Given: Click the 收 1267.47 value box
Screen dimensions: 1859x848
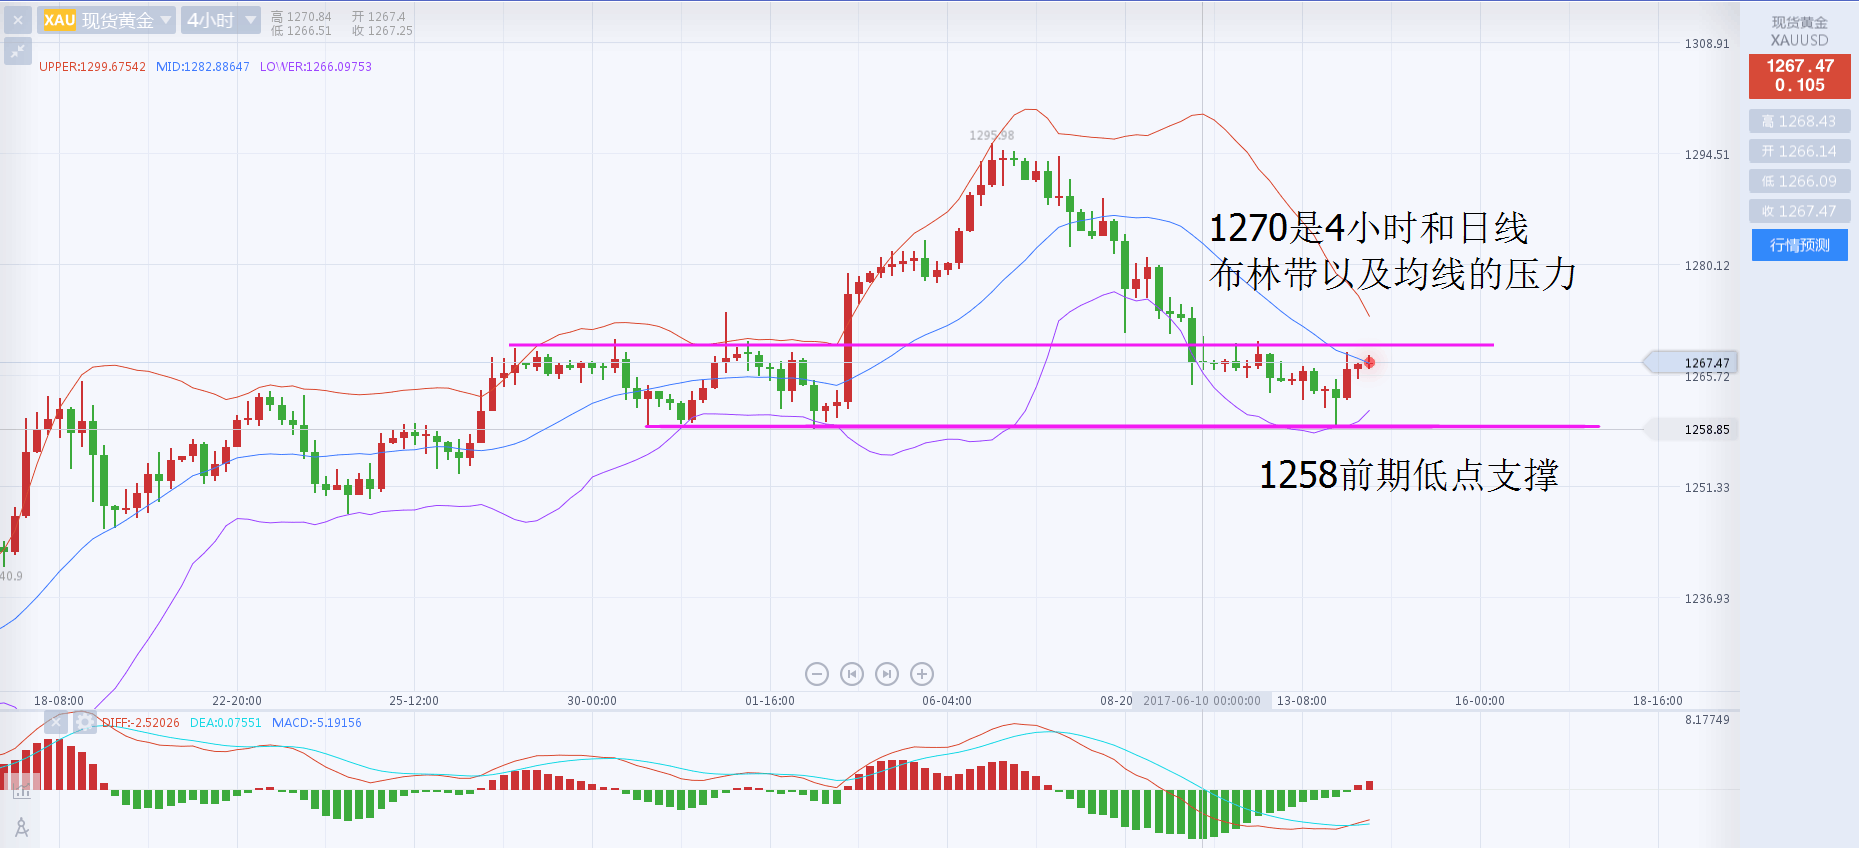Looking at the screenshot, I should tap(1800, 211).
